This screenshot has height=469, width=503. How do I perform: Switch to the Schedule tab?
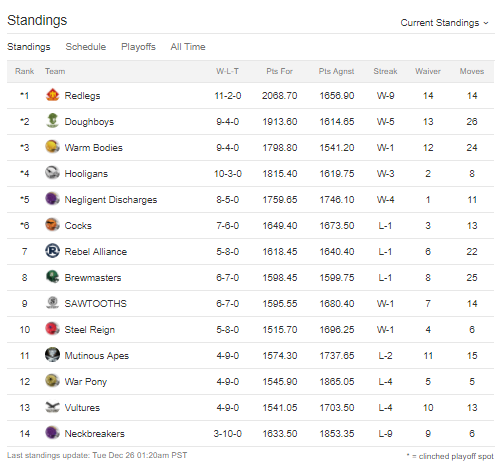pyautogui.click(x=86, y=47)
